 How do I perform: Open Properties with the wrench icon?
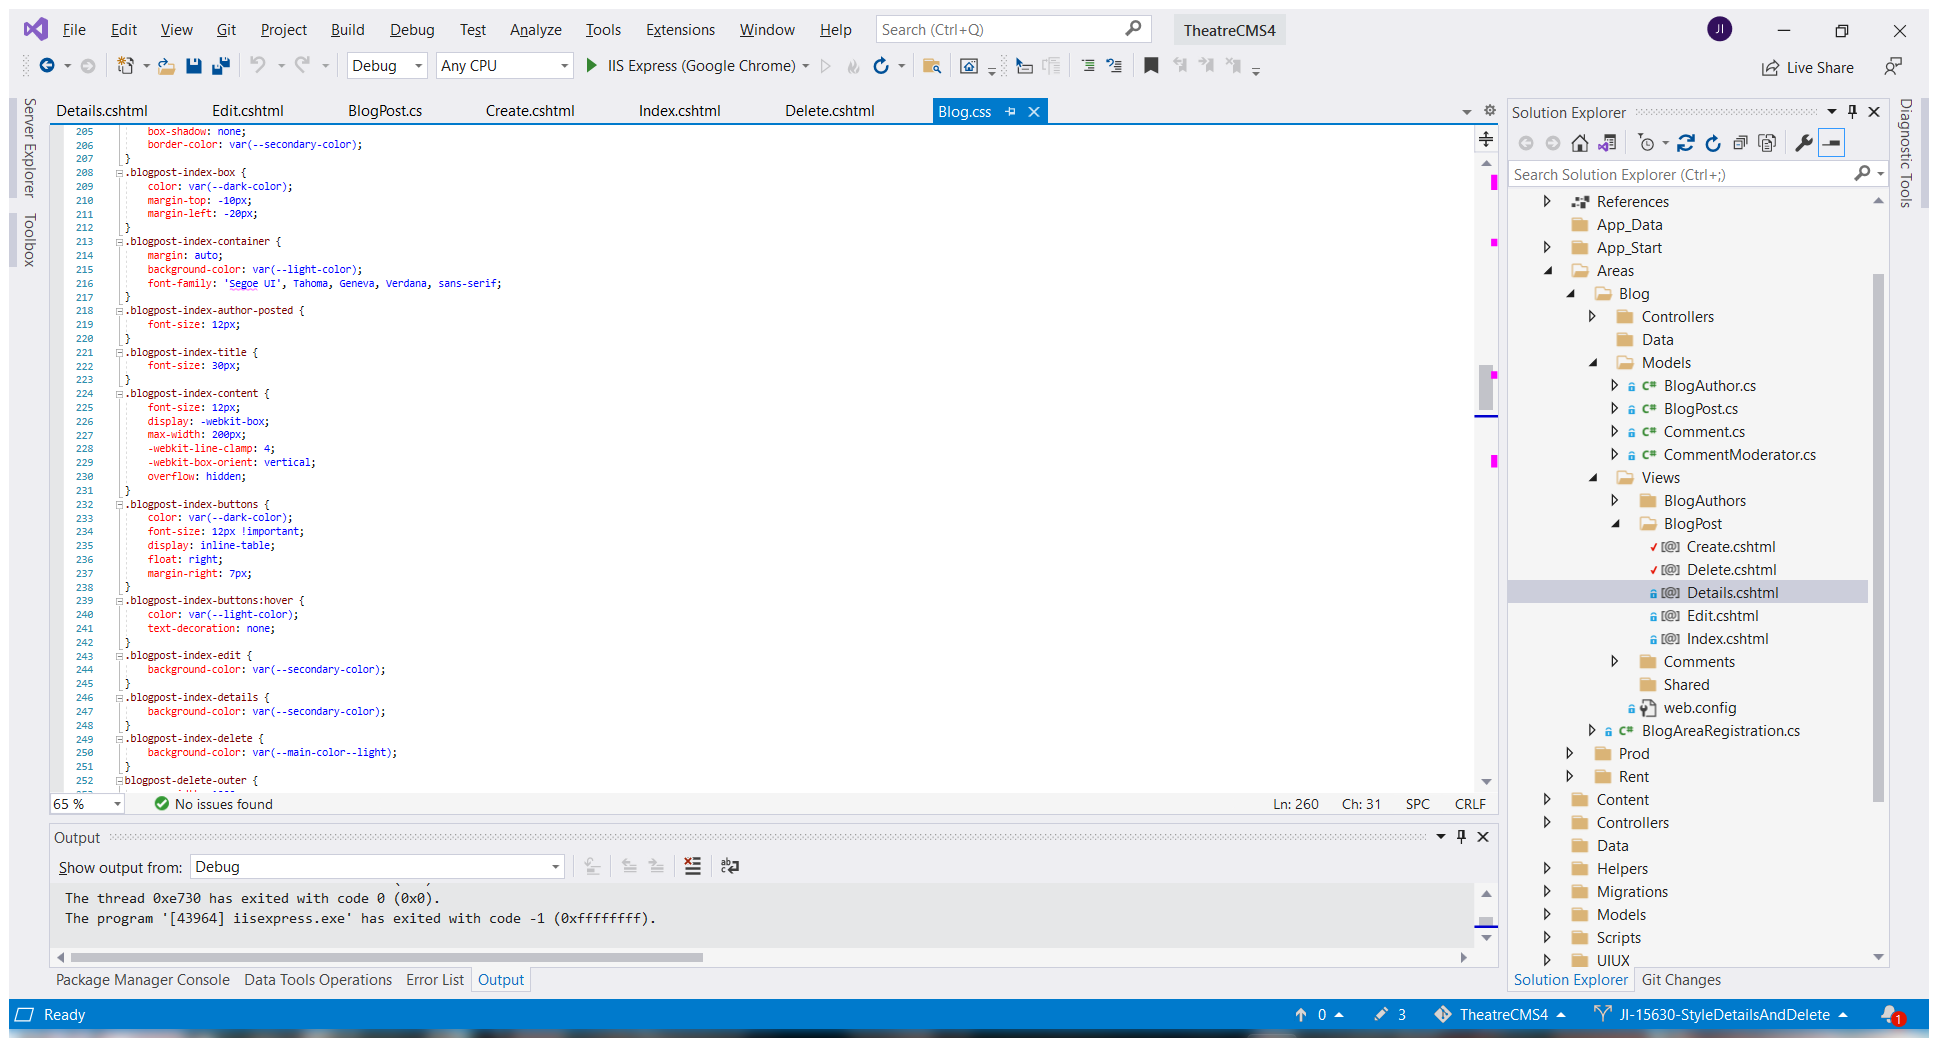[1803, 142]
